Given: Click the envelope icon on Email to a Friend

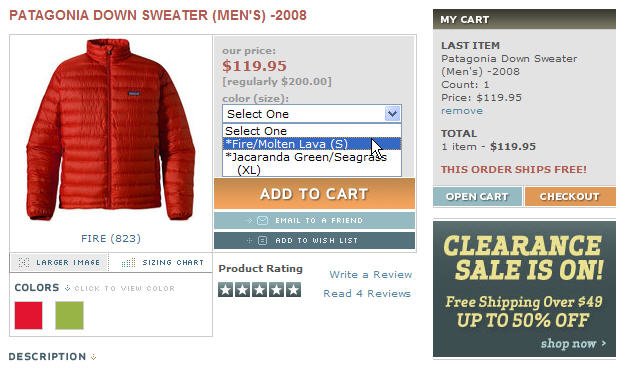Looking at the screenshot, I should [262, 220].
